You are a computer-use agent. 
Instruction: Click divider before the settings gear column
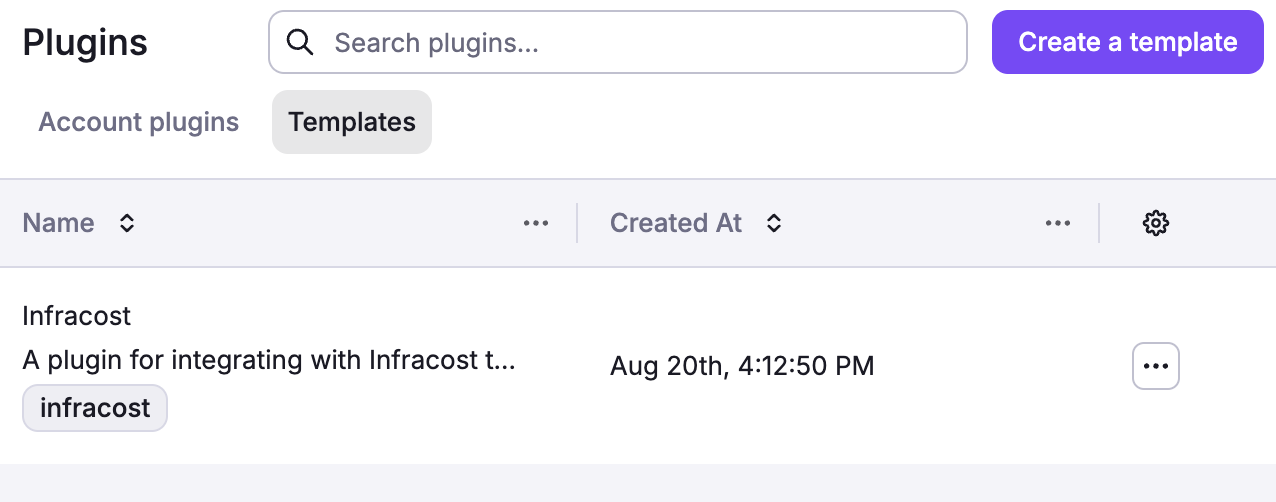pos(1099,223)
